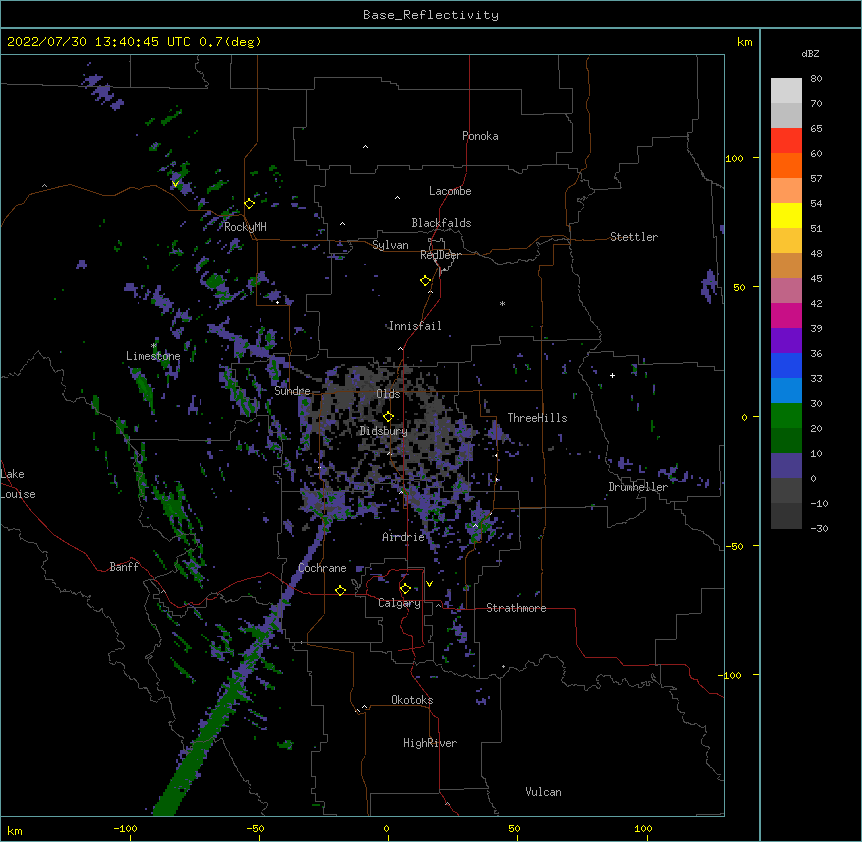Viewport: 862px width, 842px height.
Task: Click the Lake Louise label
Action: point(18,484)
